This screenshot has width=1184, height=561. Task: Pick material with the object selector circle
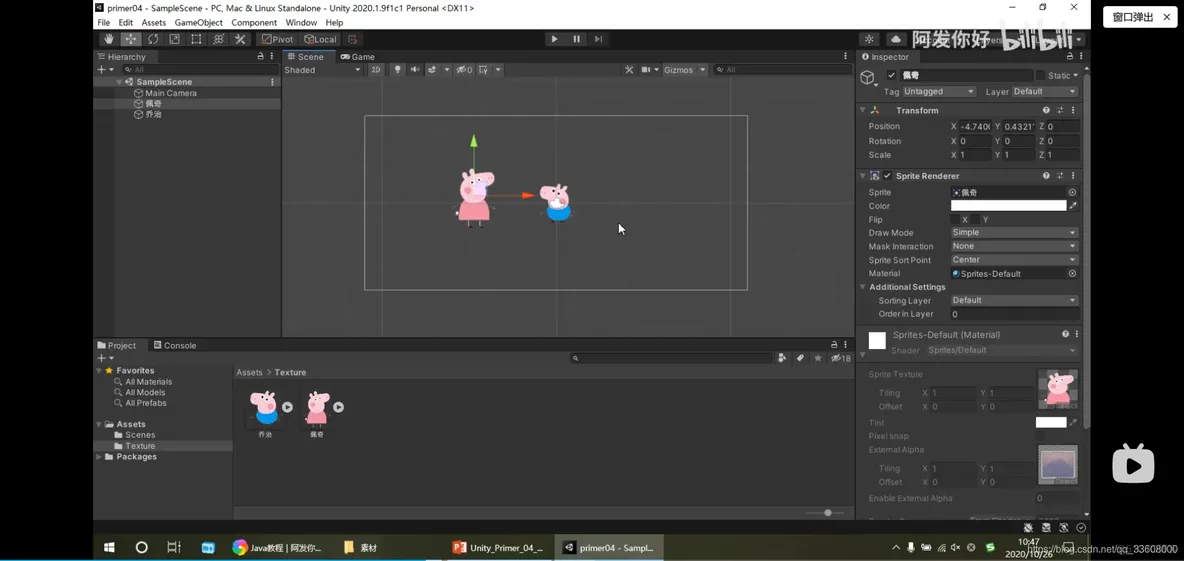coord(1072,273)
